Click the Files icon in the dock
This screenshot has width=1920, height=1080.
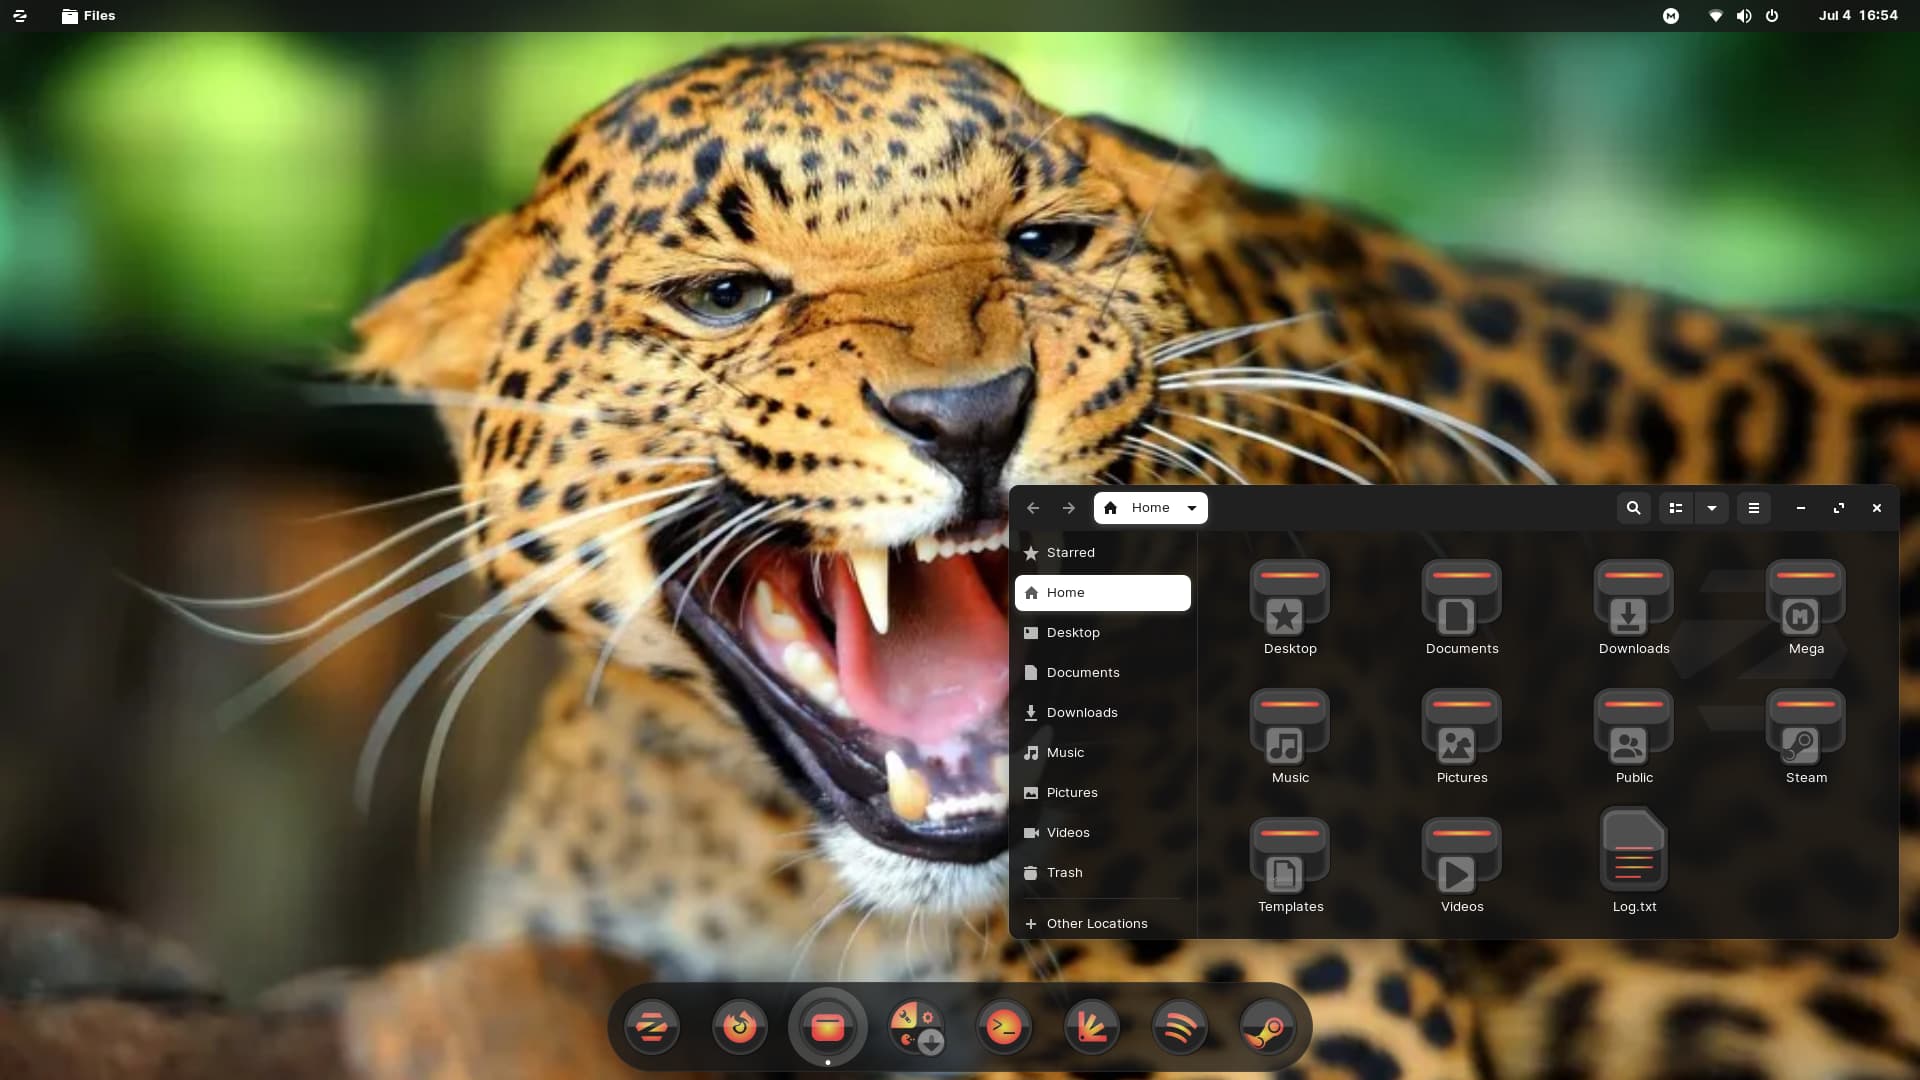(x=828, y=1027)
